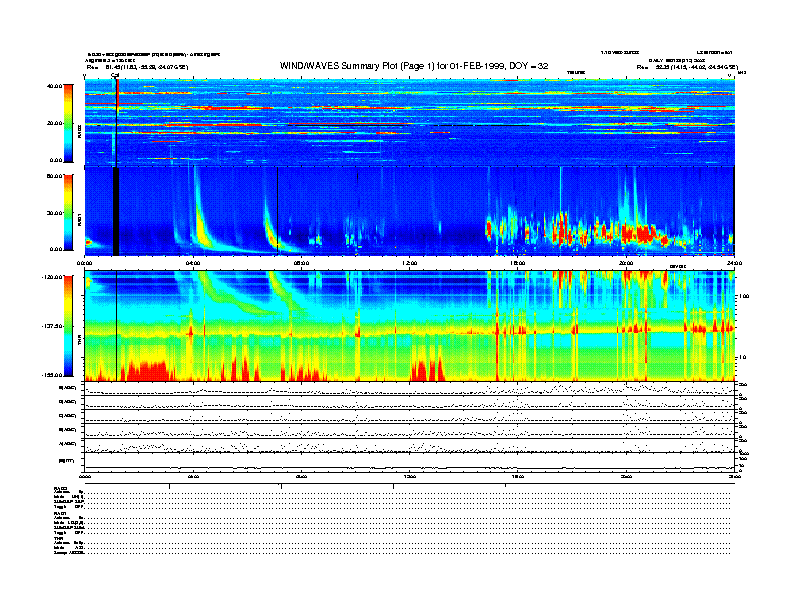792x612 pixels.
Task: Click the 10 label on TNR right axis
Action: pos(742,358)
